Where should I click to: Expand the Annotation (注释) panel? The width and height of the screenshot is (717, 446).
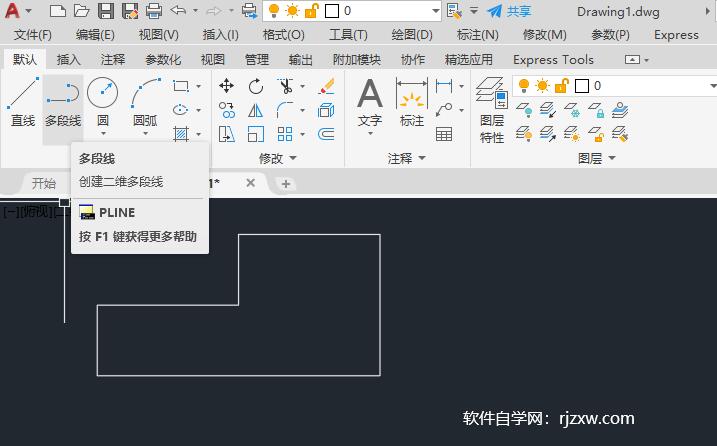407,158
